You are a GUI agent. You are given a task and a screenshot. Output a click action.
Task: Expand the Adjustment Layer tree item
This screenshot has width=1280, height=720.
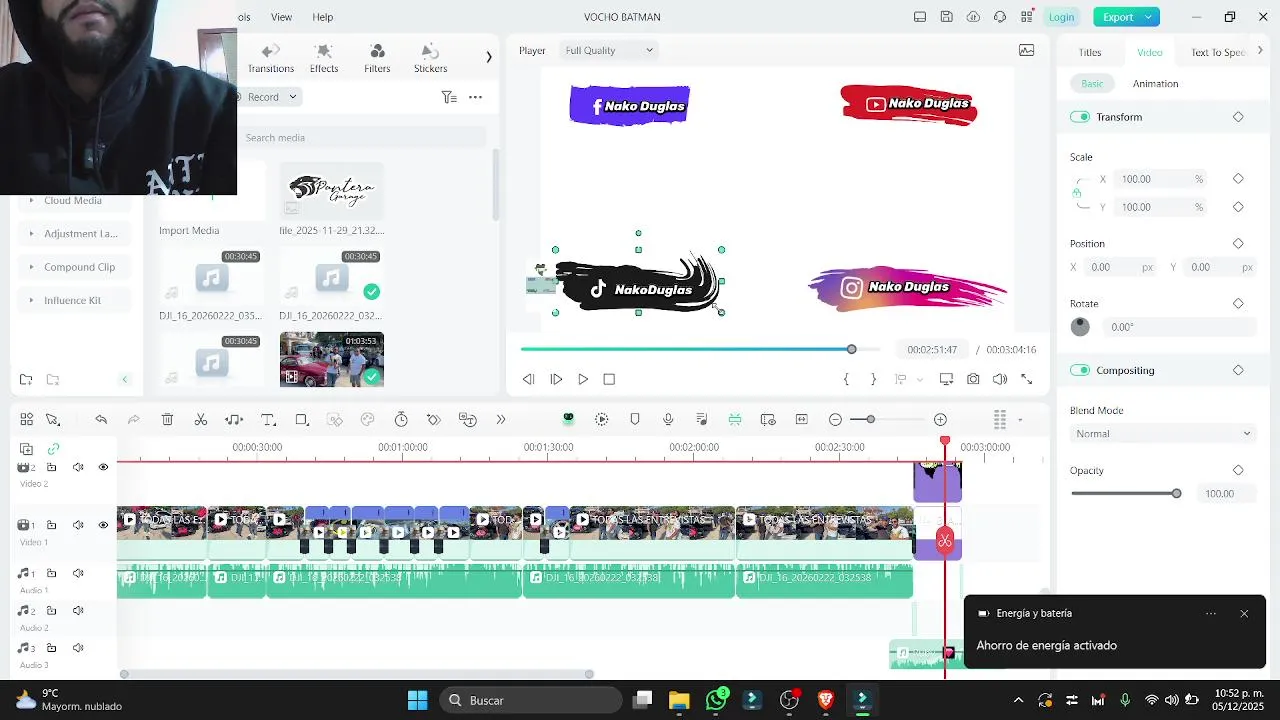pos(32,234)
